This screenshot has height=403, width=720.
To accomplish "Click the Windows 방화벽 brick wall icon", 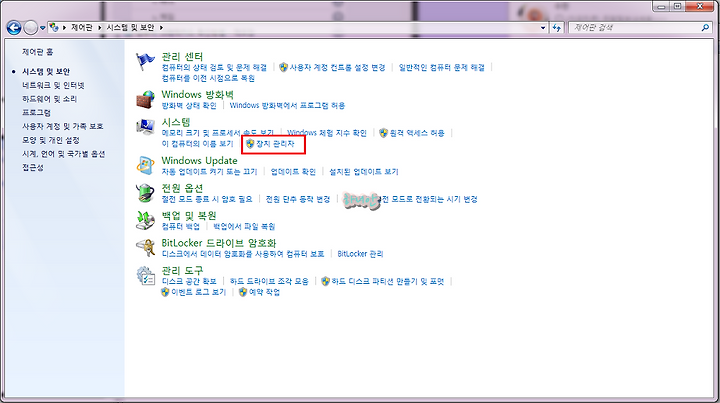I will point(146,99).
